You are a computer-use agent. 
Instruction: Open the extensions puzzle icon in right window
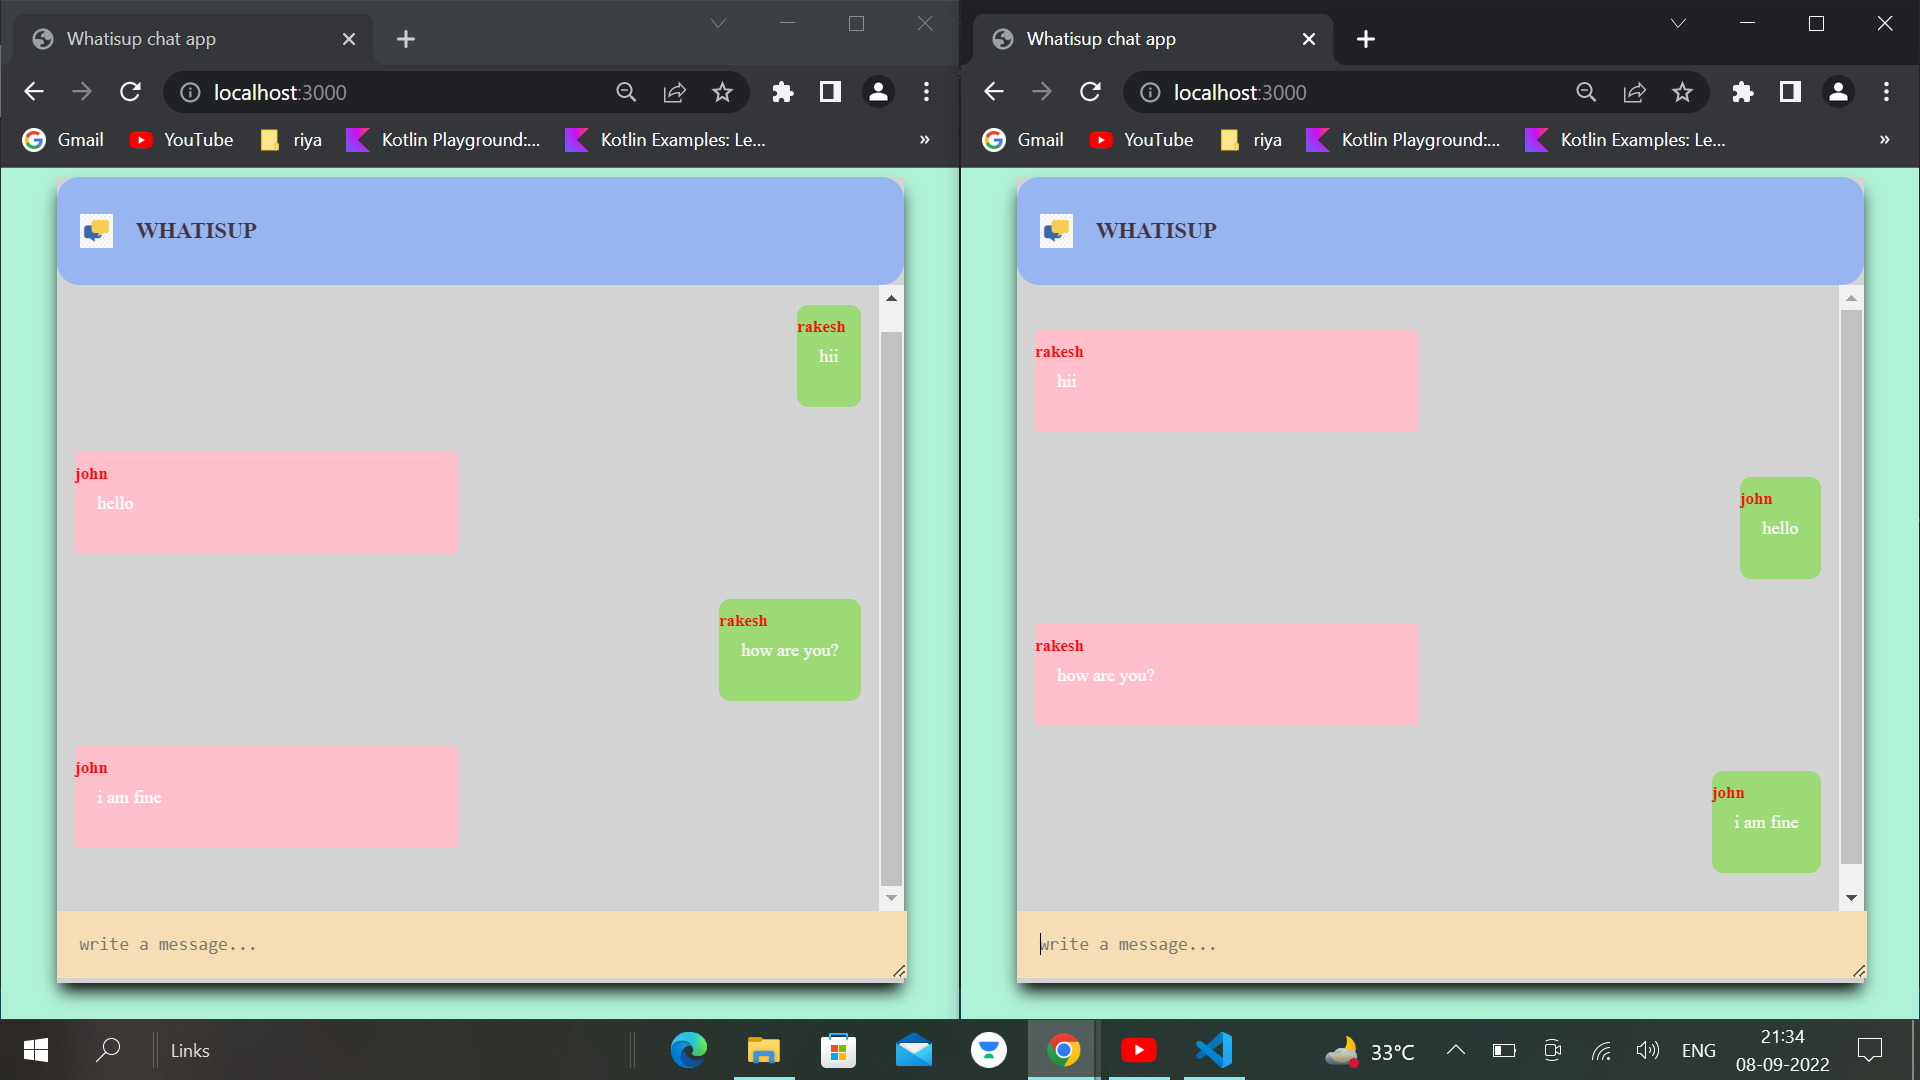(1743, 91)
